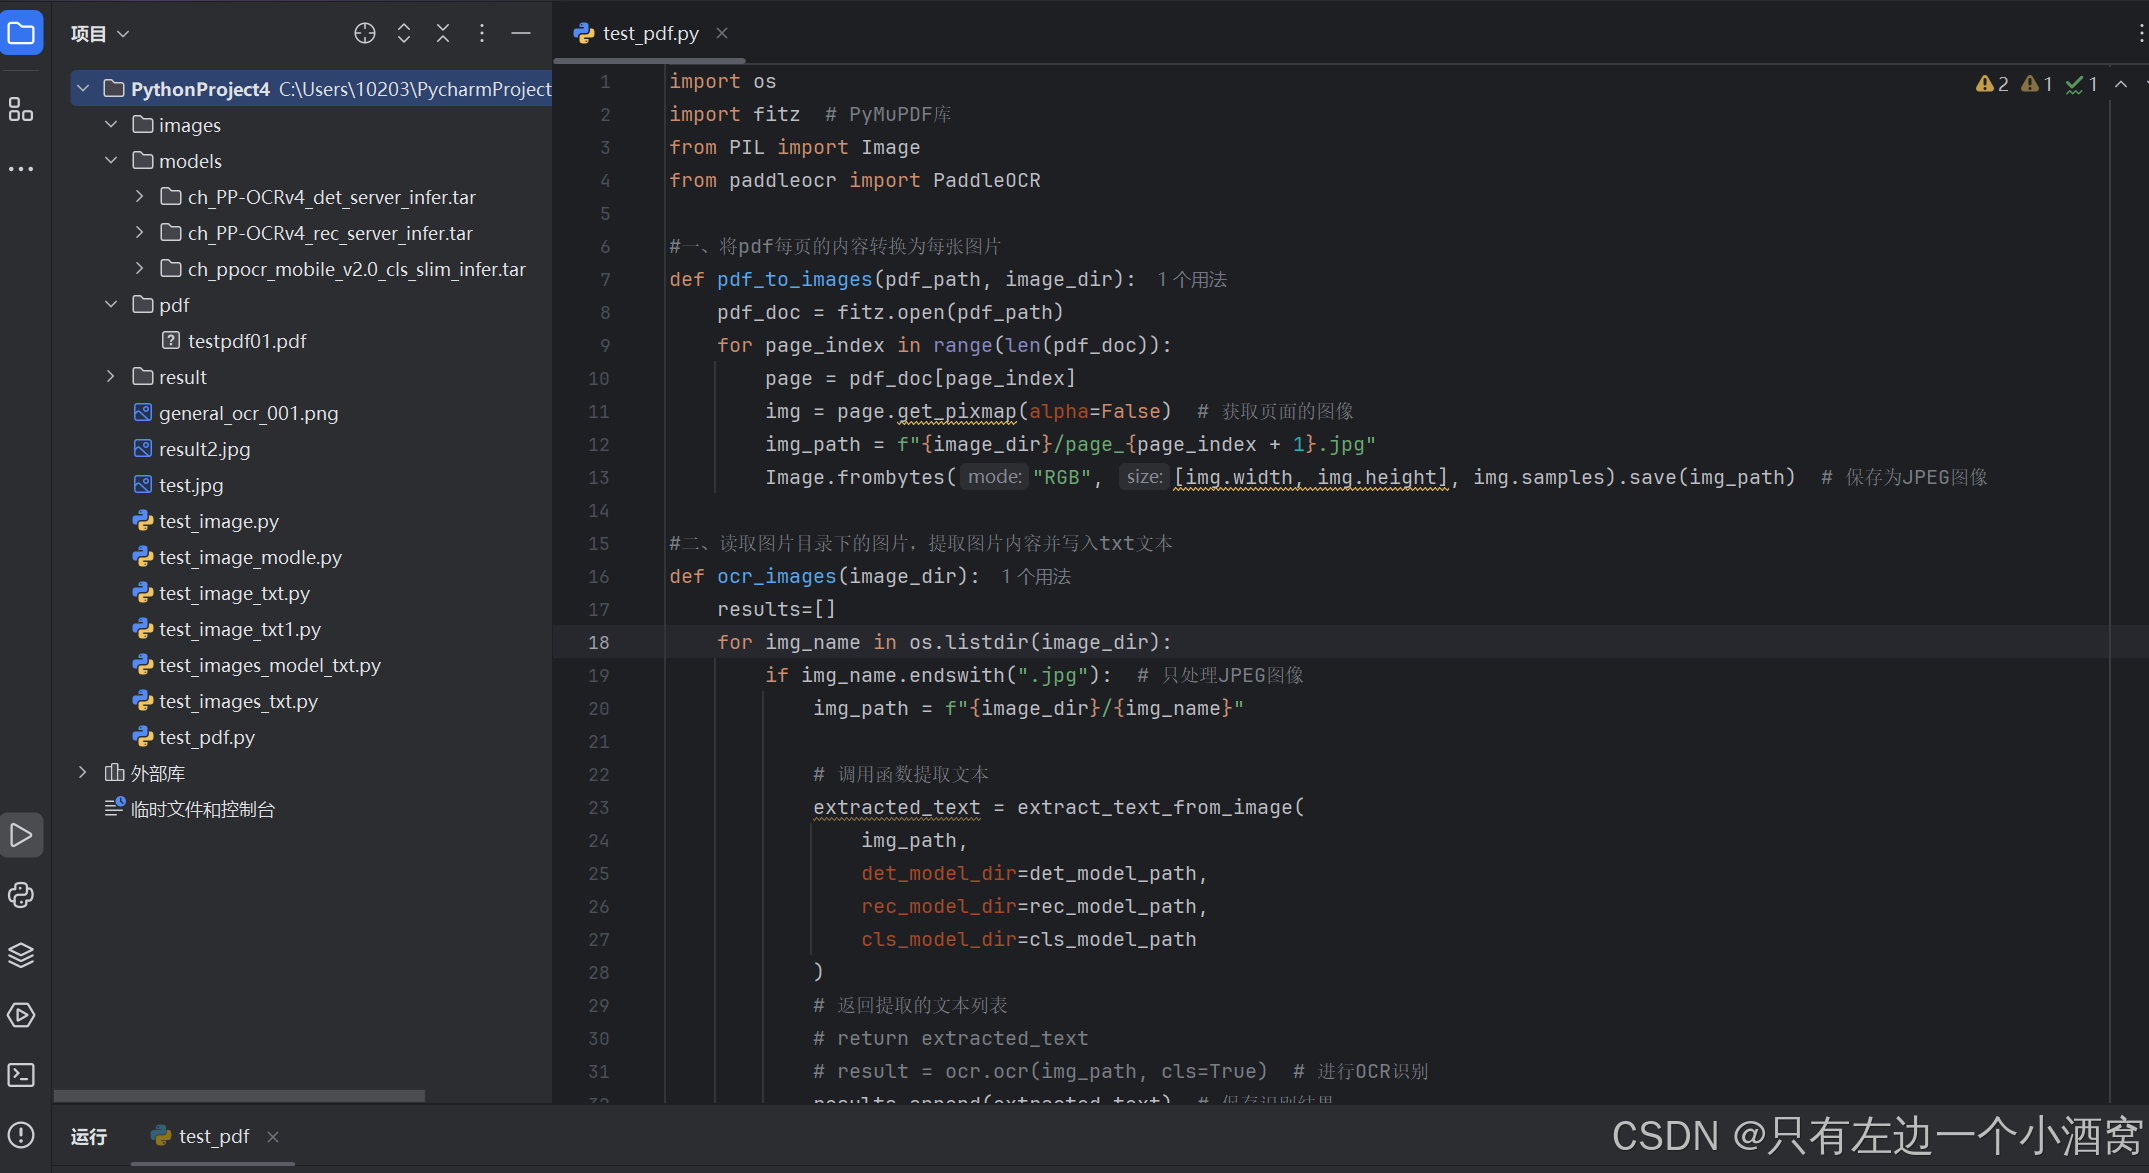Viewport: 2149px width, 1173px height.
Task: Open the Terminal tool window icon
Action: point(21,1075)
